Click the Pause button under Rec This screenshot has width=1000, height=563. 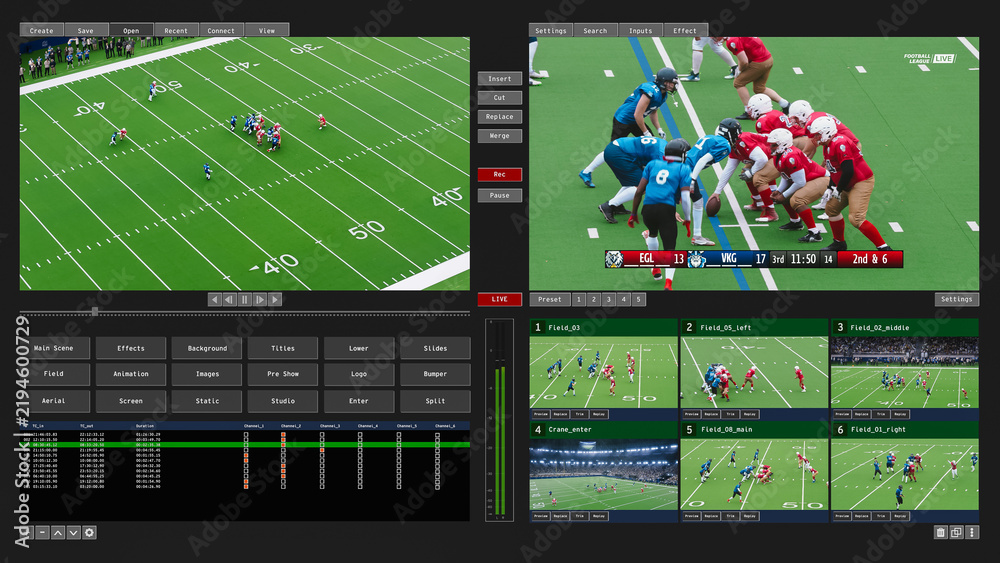tap(499, 195)
